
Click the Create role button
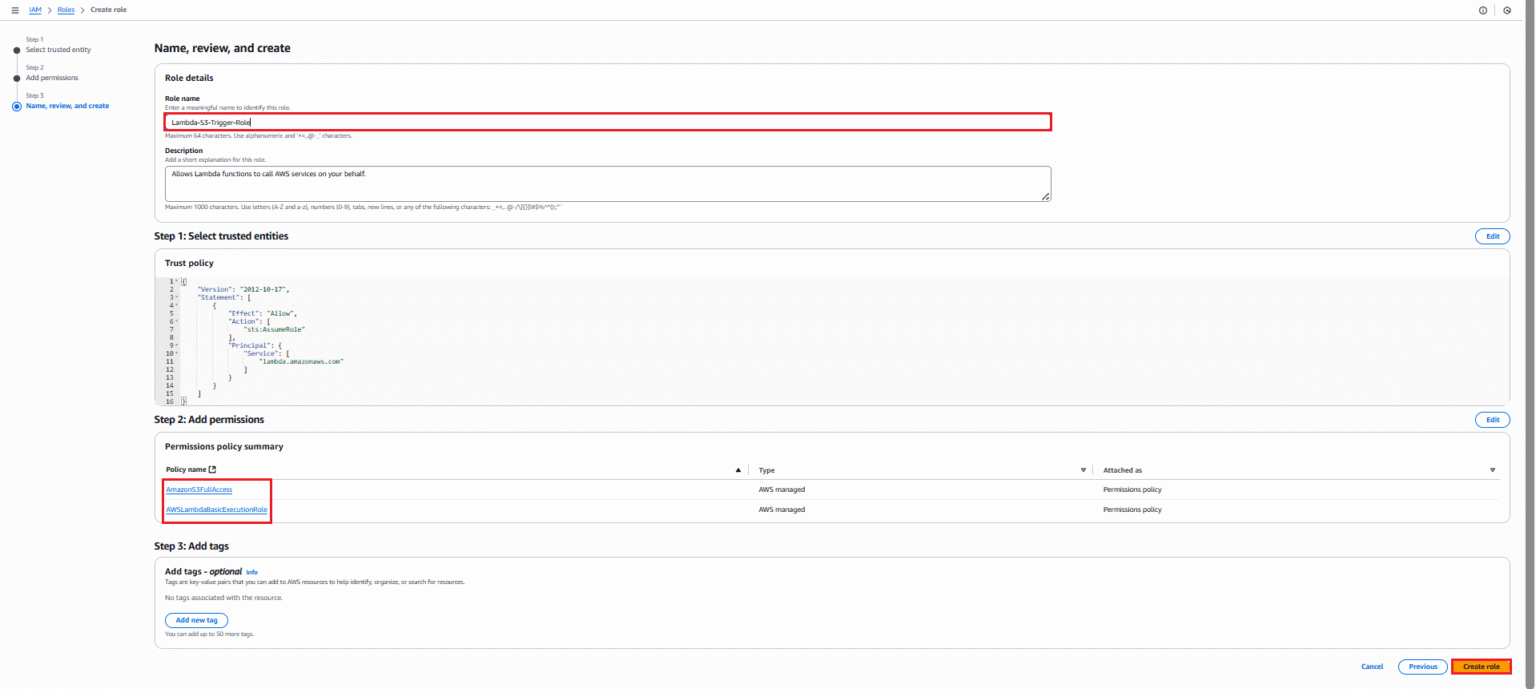[1481, 666]
